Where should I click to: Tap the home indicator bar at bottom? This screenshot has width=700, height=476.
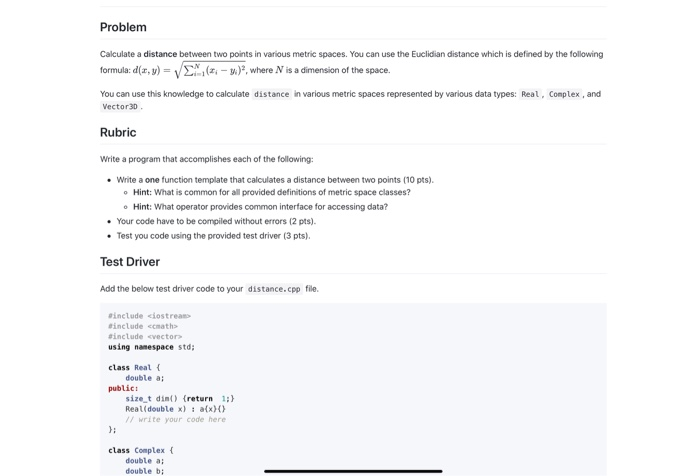point(353,471)
